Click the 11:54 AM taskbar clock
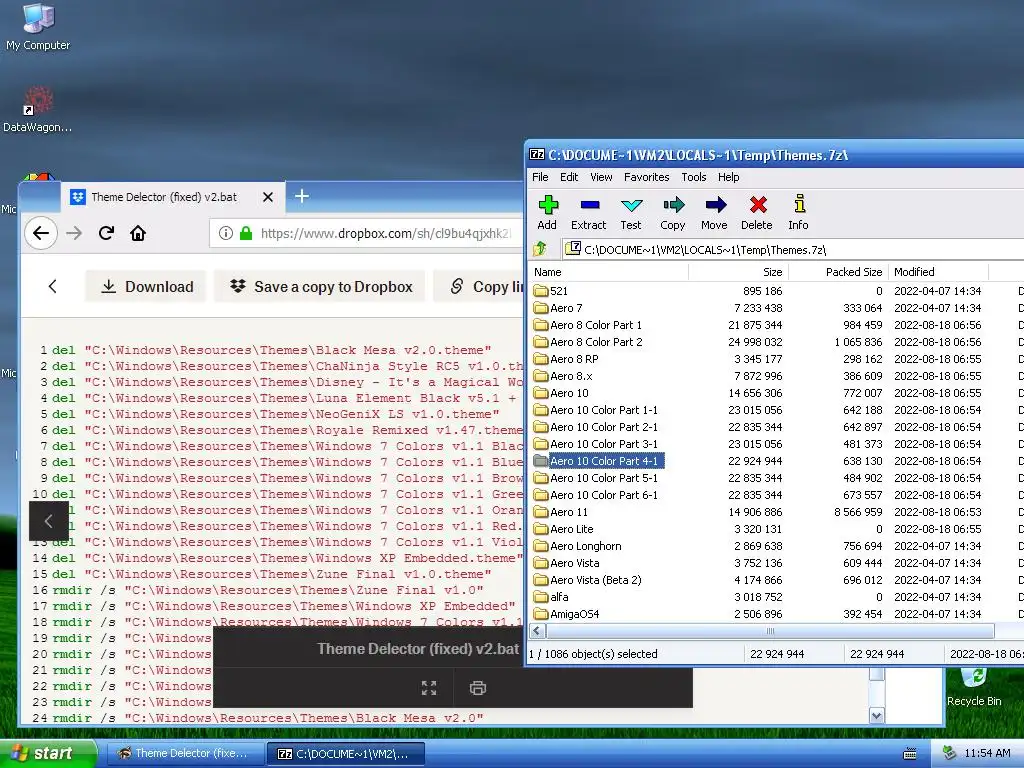 tap(987, 753)
